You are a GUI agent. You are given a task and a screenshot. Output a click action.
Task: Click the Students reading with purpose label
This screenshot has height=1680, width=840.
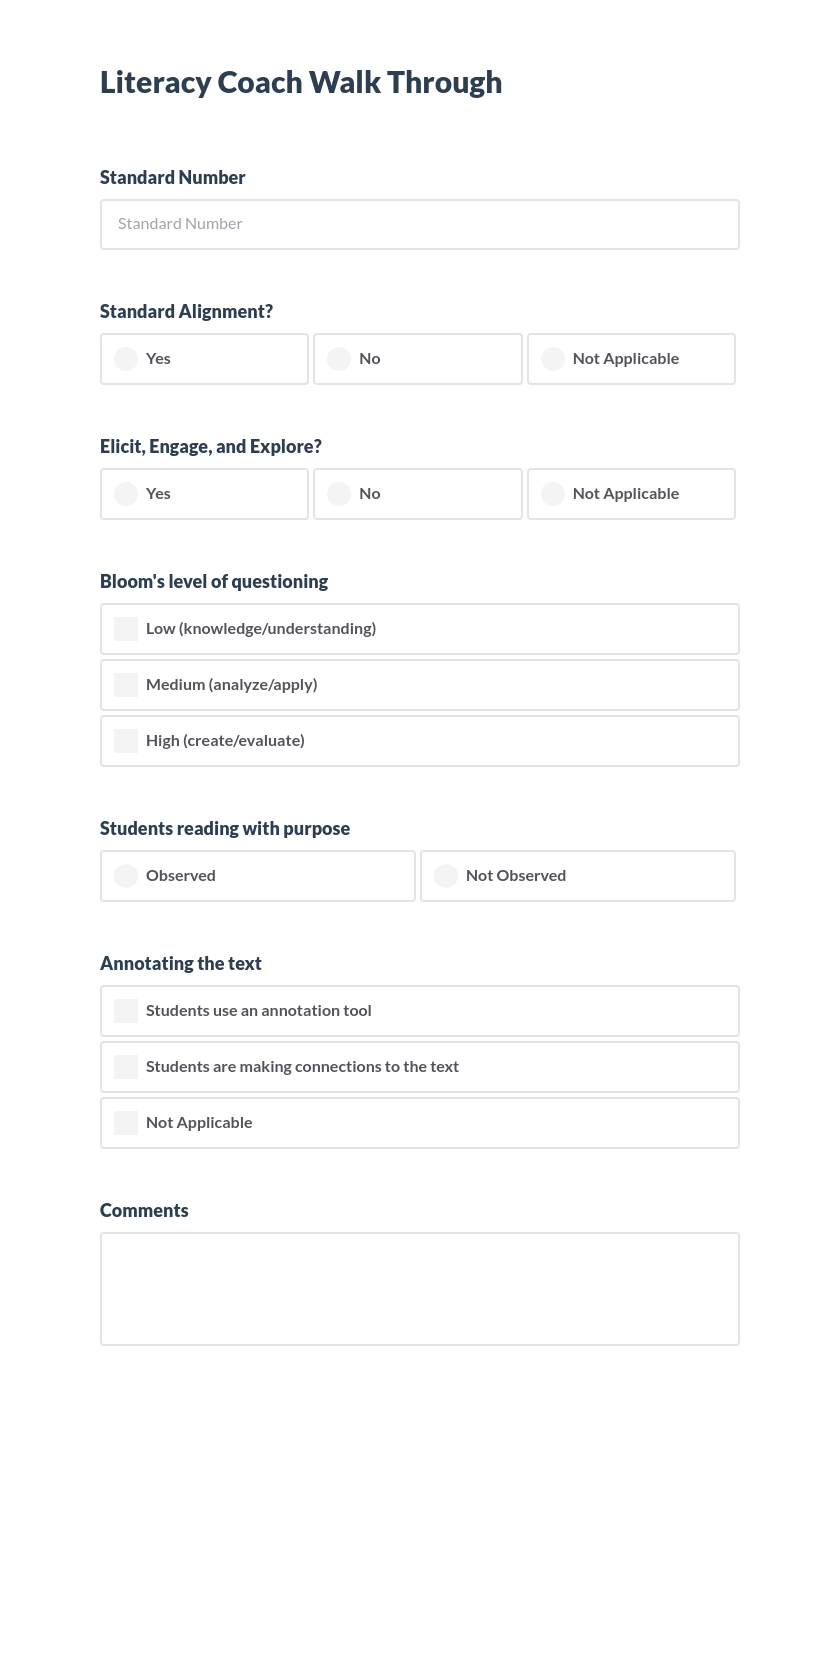pos(224,828)
